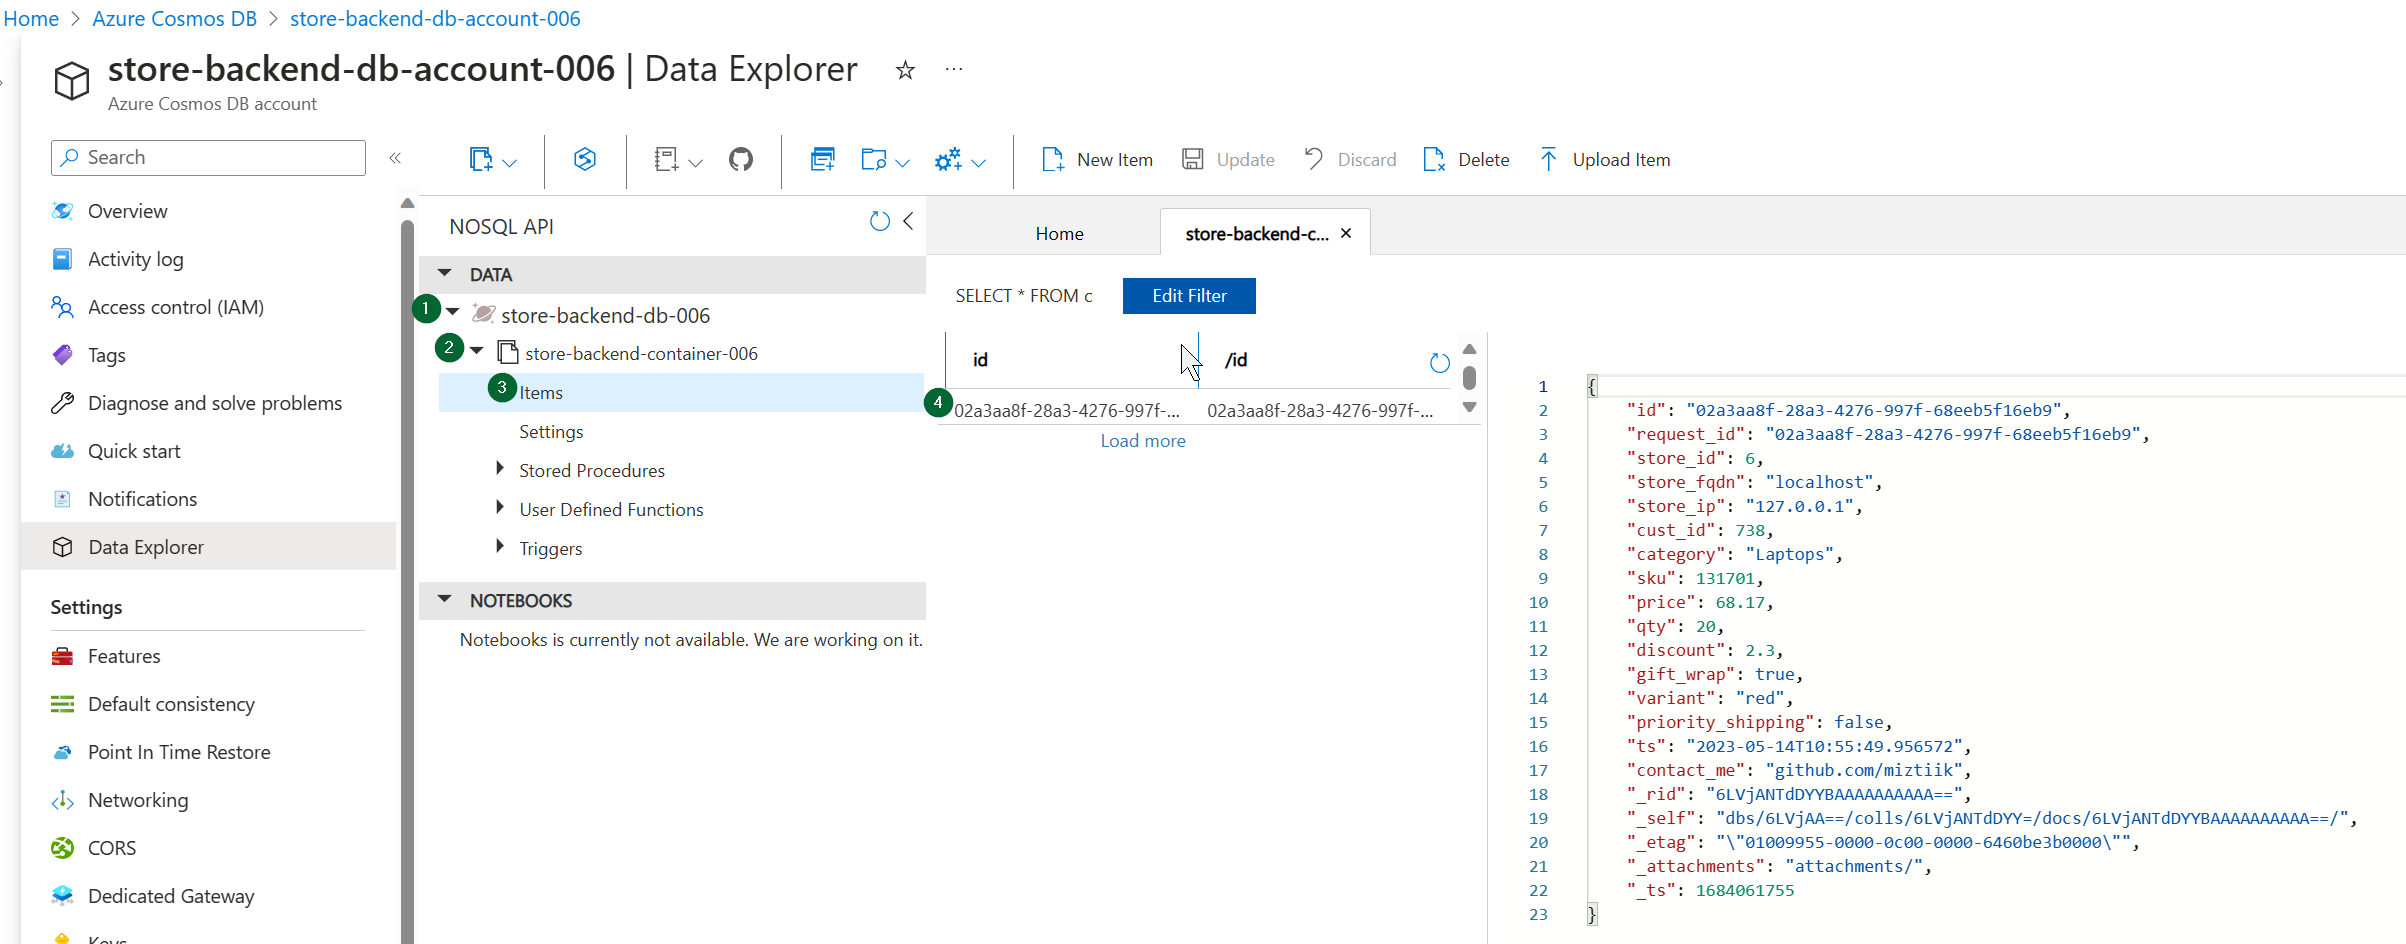Click the settings gear toolbar icon
The width and height of the screenshot is (2406, 944).
(948, 160)
